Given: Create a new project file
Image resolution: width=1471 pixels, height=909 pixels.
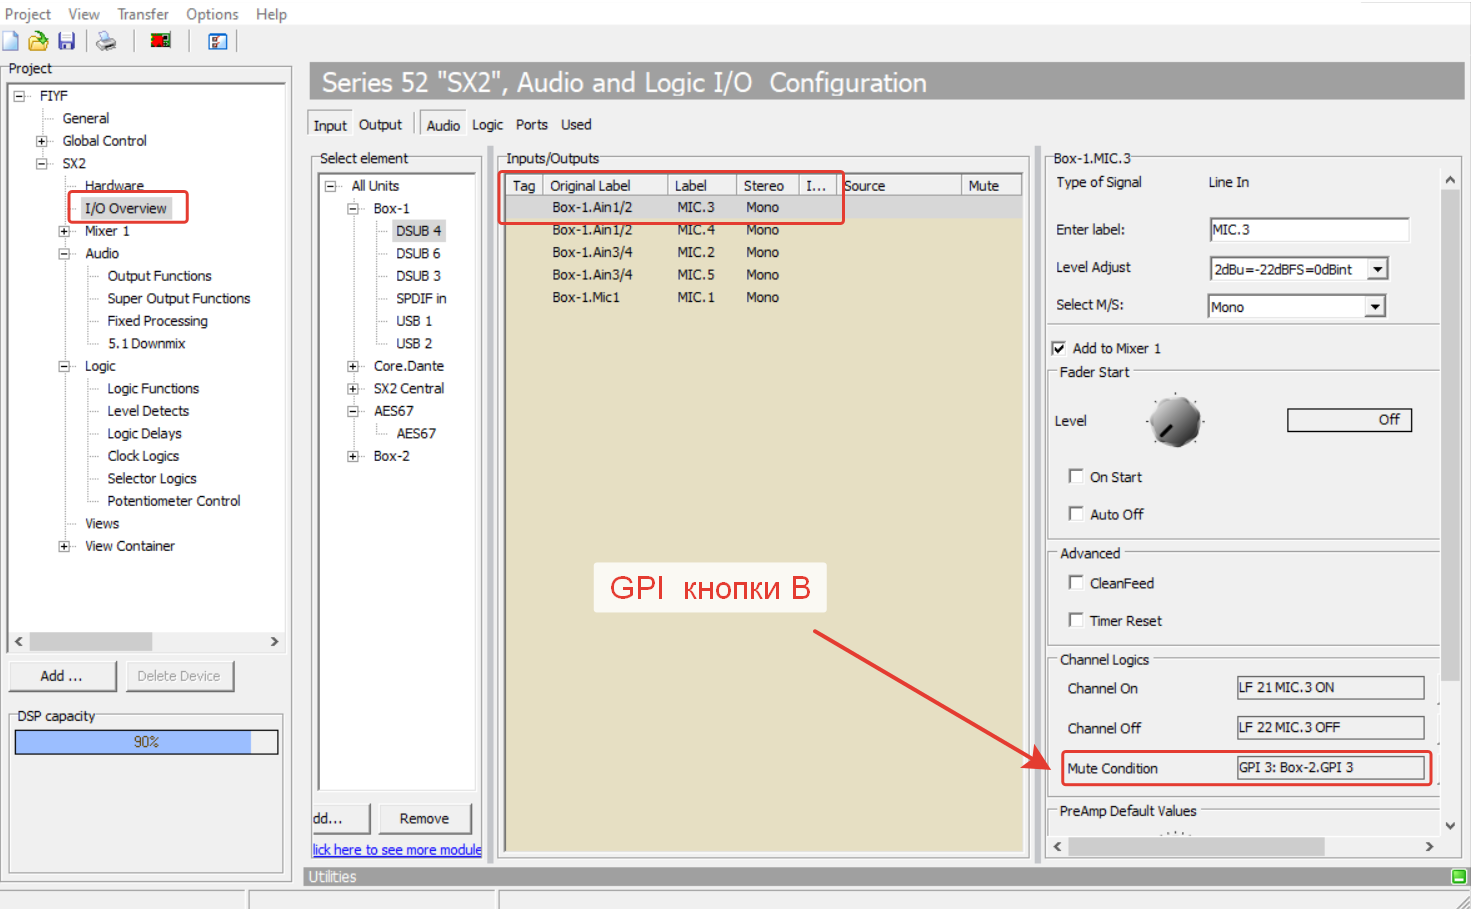Looking at the screenshot, I should point(11,41).
